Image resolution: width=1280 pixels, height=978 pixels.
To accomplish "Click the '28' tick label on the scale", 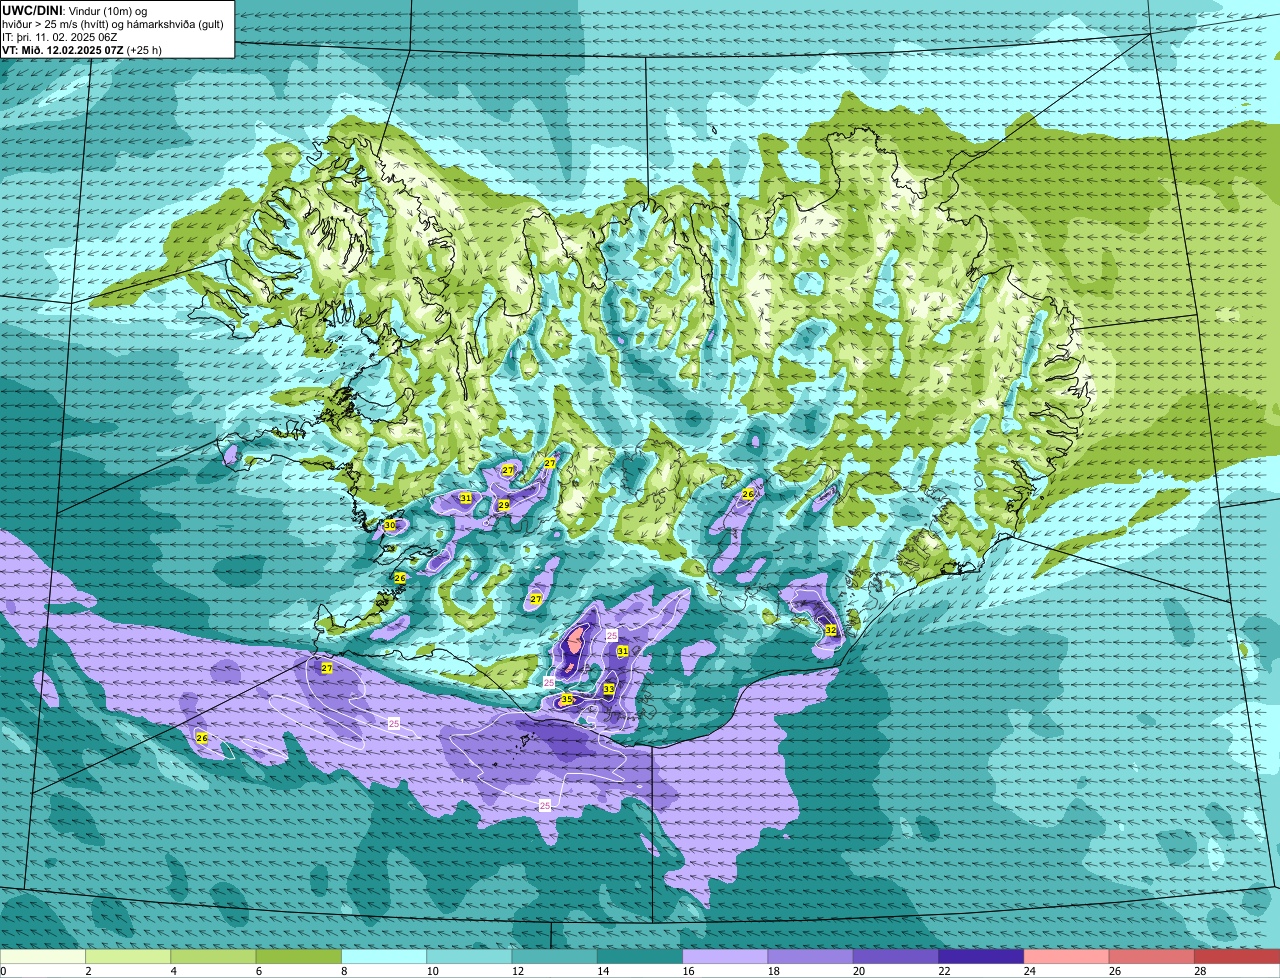I will [1200, 971].
